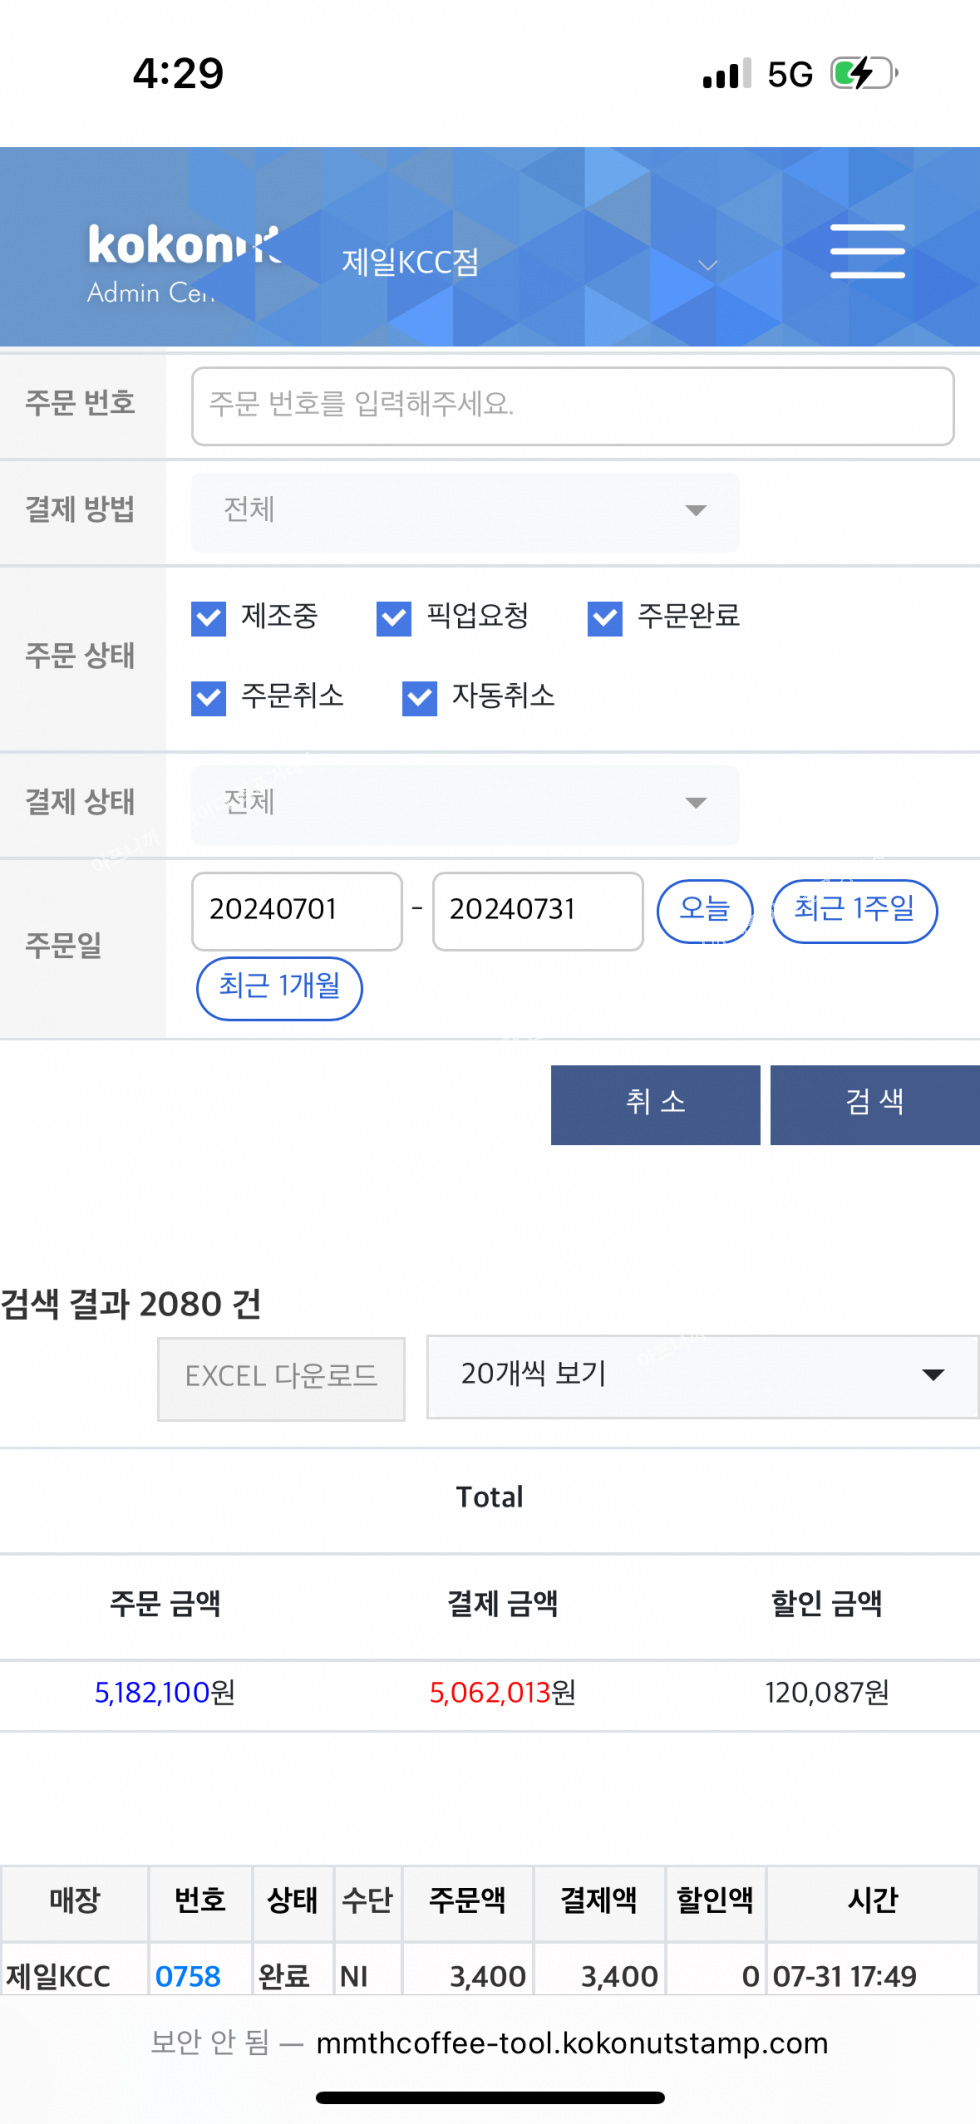Screen dimensions: 980x2124
Task: Disable the 자동취소 checkbox
Action: tap(420, 698)
